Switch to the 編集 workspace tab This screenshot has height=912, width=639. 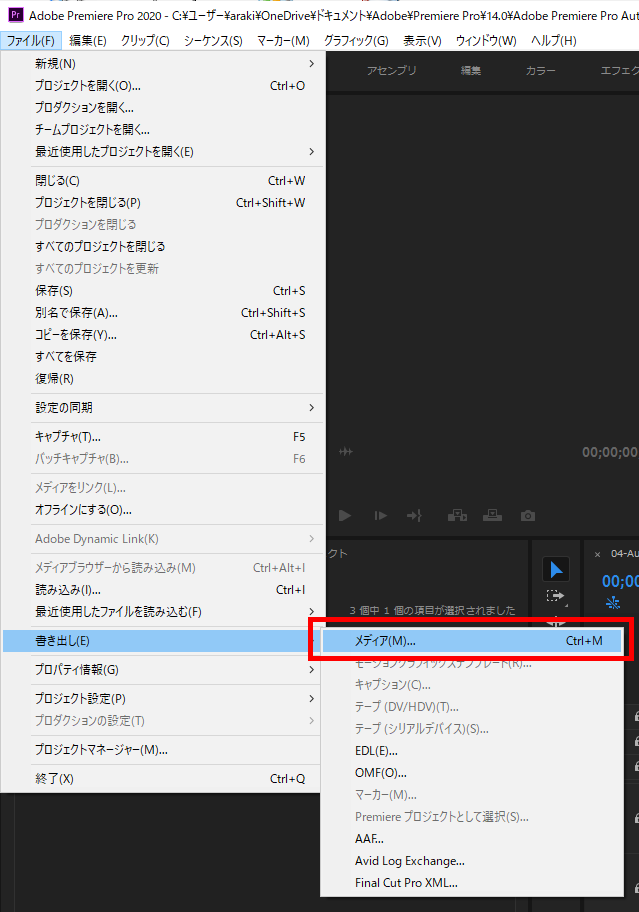(x=470, y=70)
